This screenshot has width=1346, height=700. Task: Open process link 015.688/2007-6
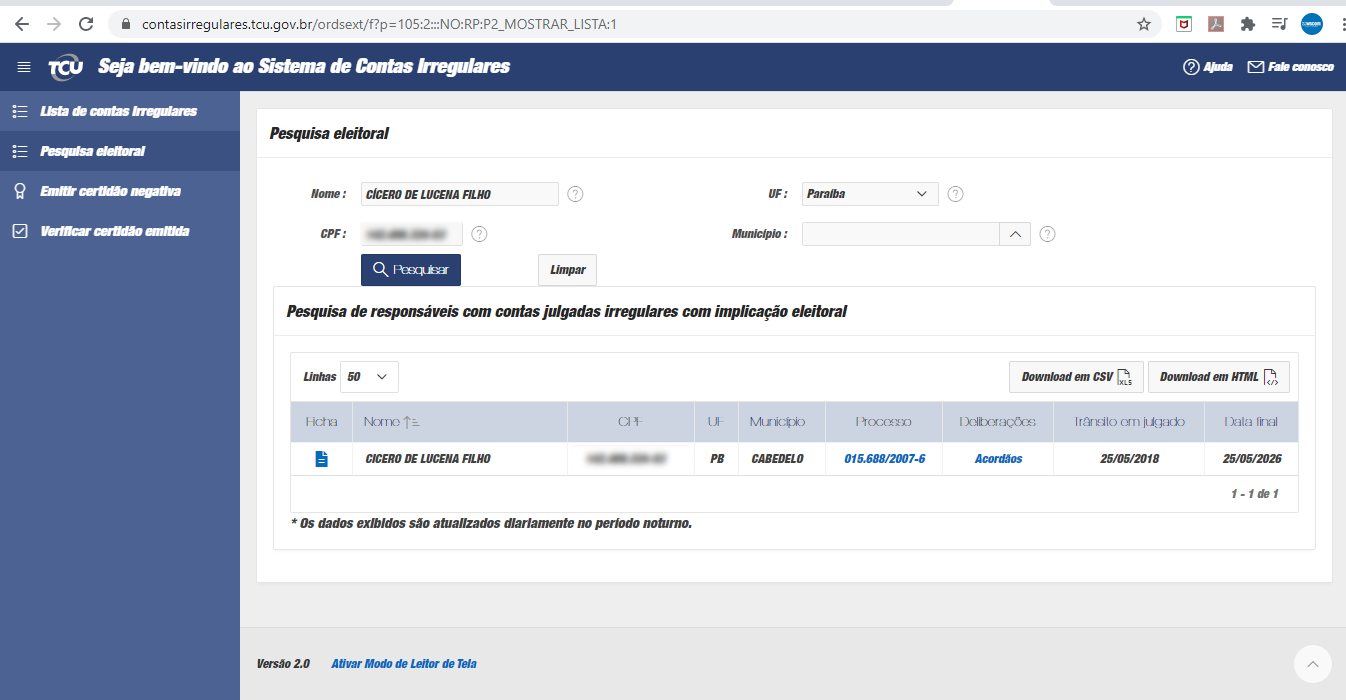click(x=884, y=459)
